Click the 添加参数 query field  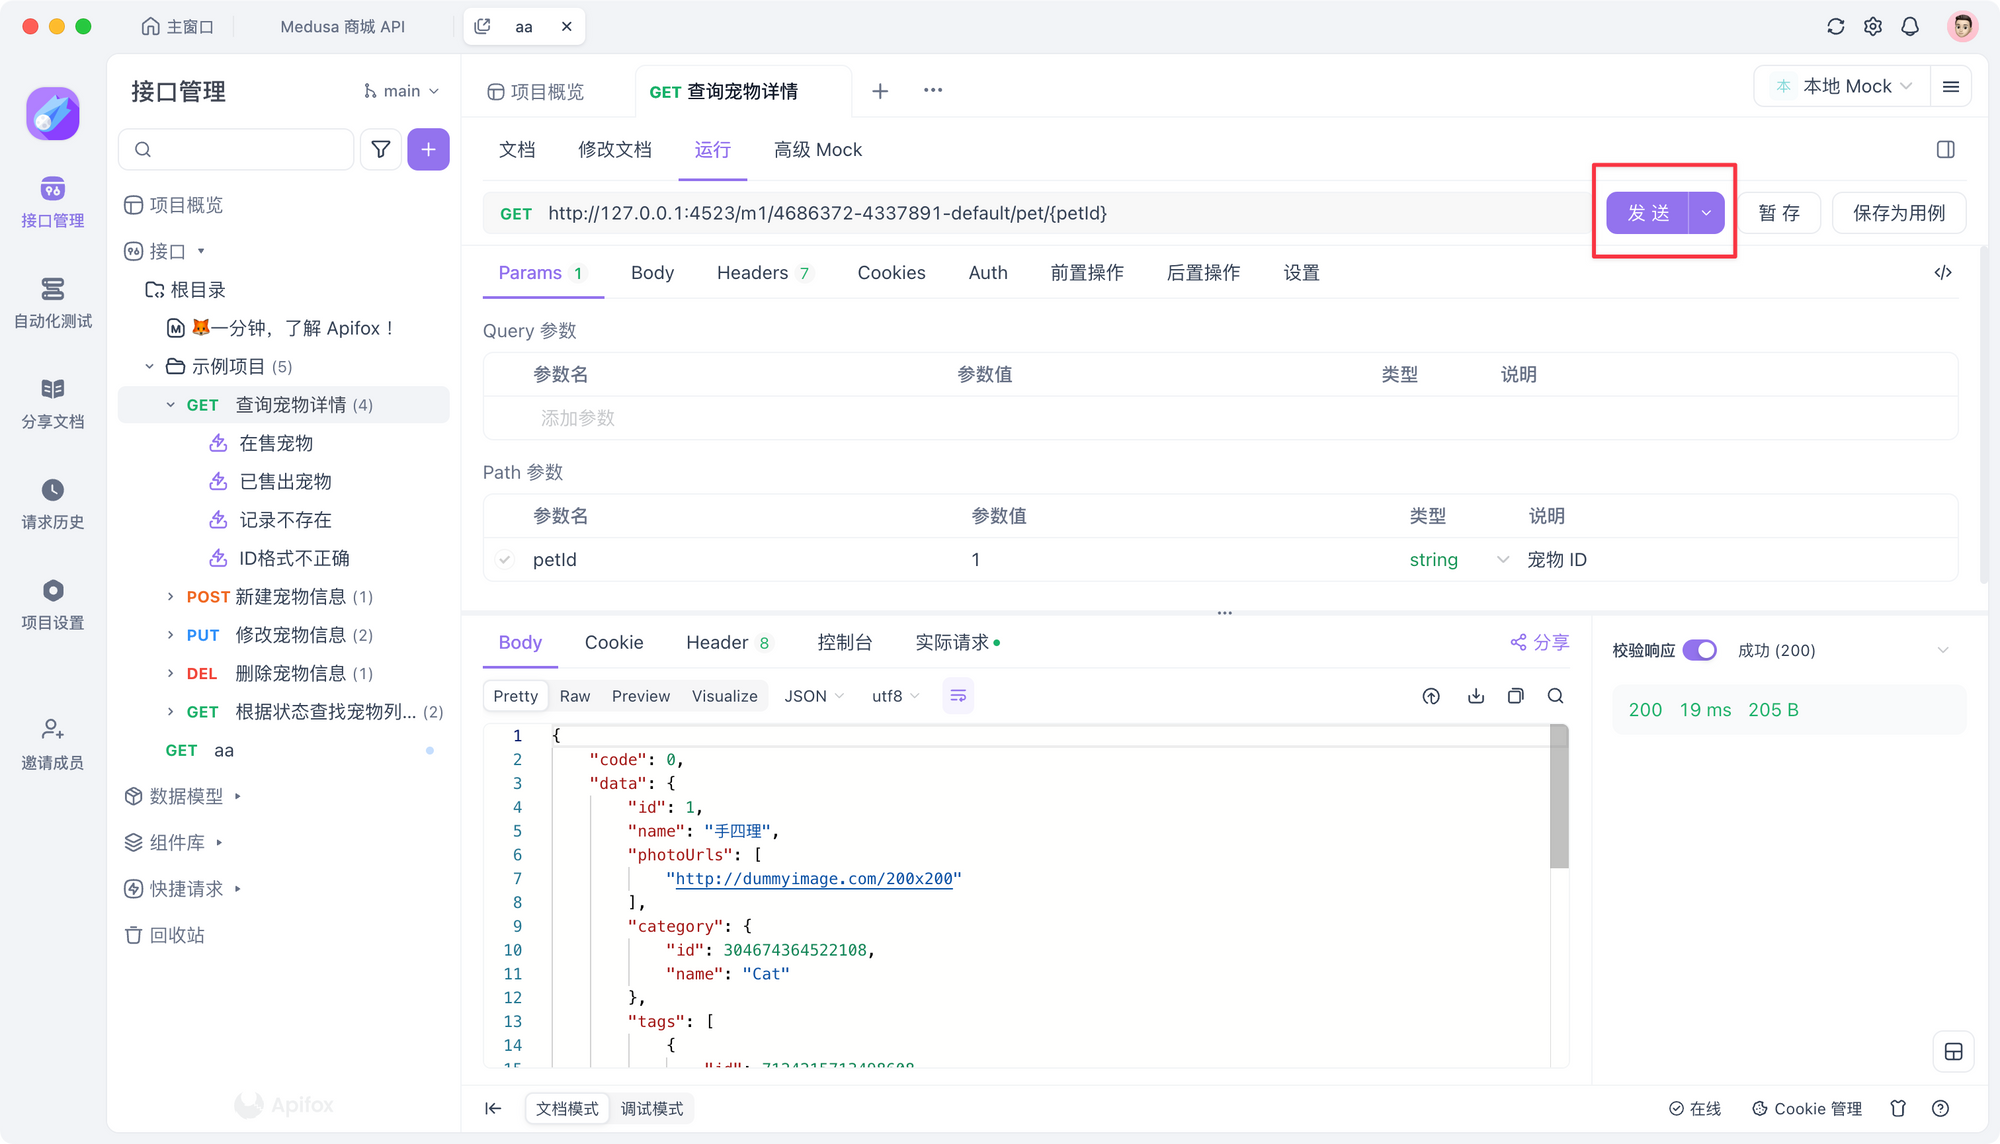pyautogui.click(x=577, y=418)
